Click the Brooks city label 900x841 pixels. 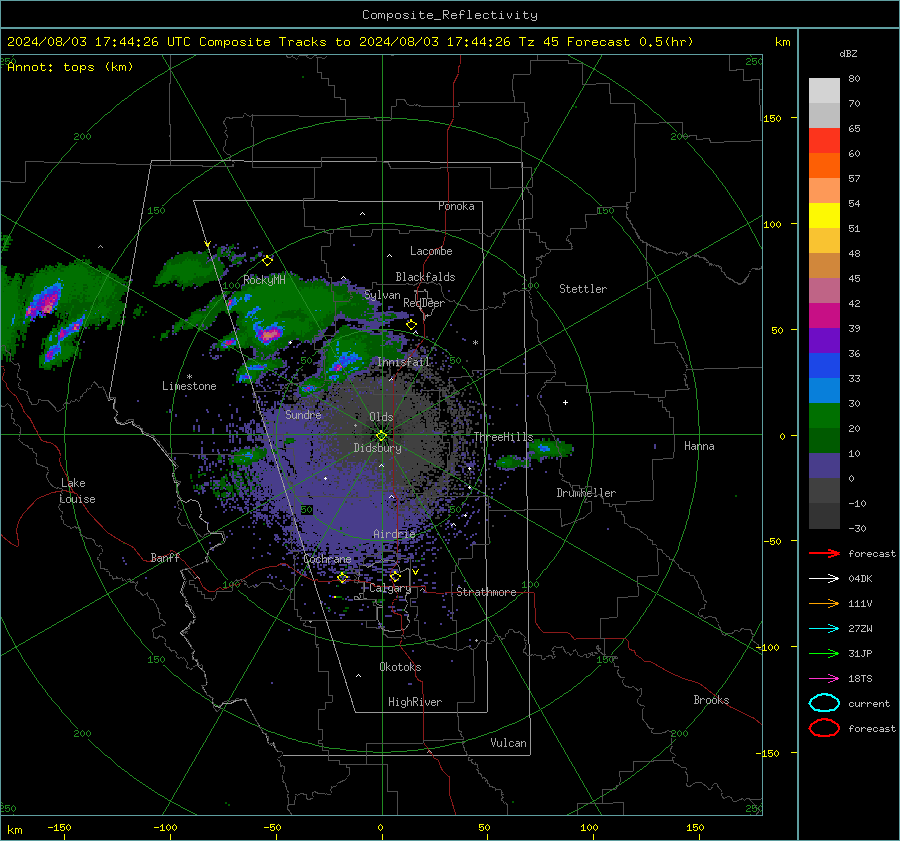click(711, 700)
